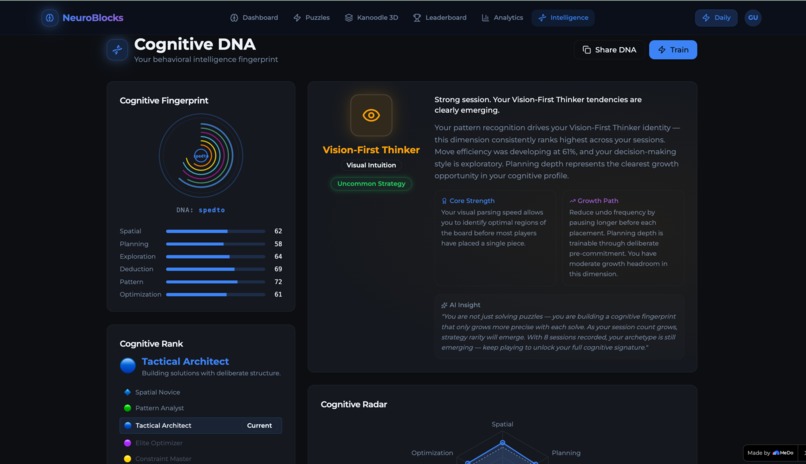Click the Uncommon Strategy badge
Screen dimensions: 806x464
point(371,183)
